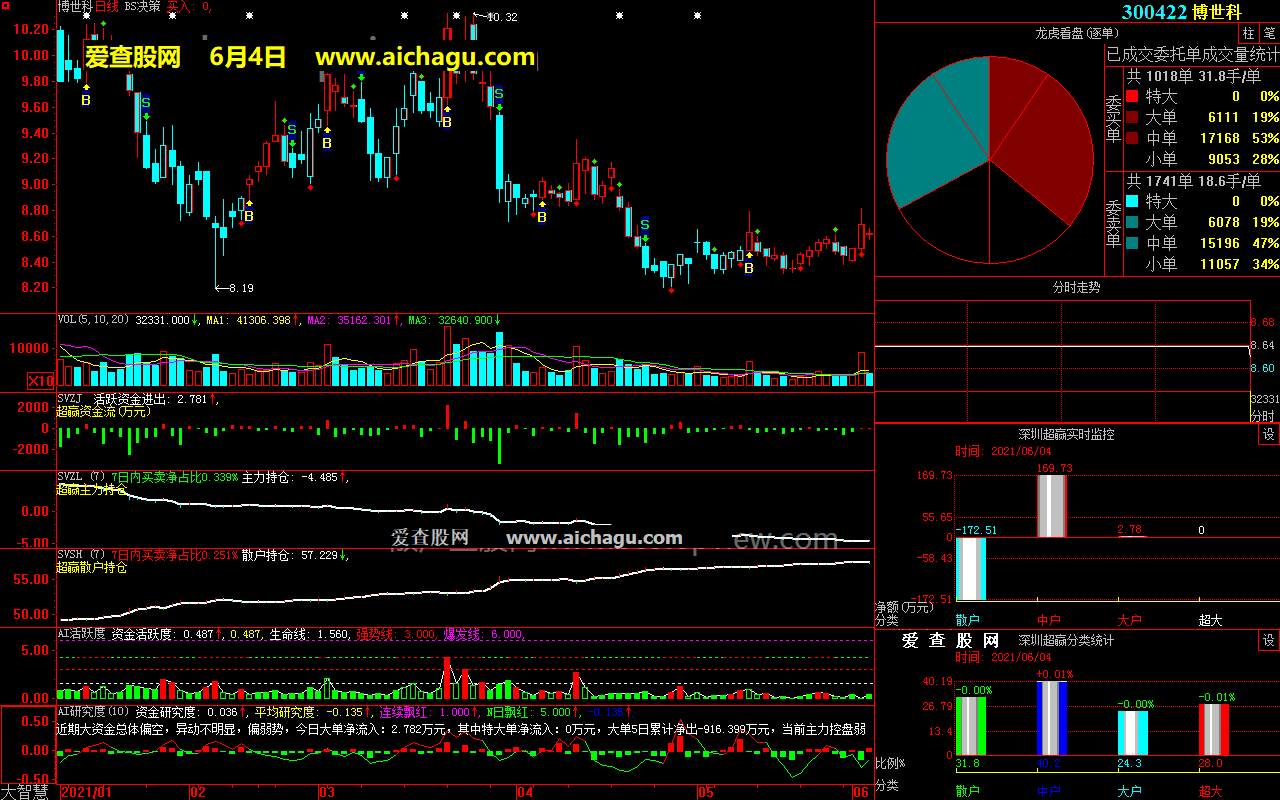Click the 柱 bar-view button
The height and width of the screenshot is (800, 1280).
pos(1249,33)
